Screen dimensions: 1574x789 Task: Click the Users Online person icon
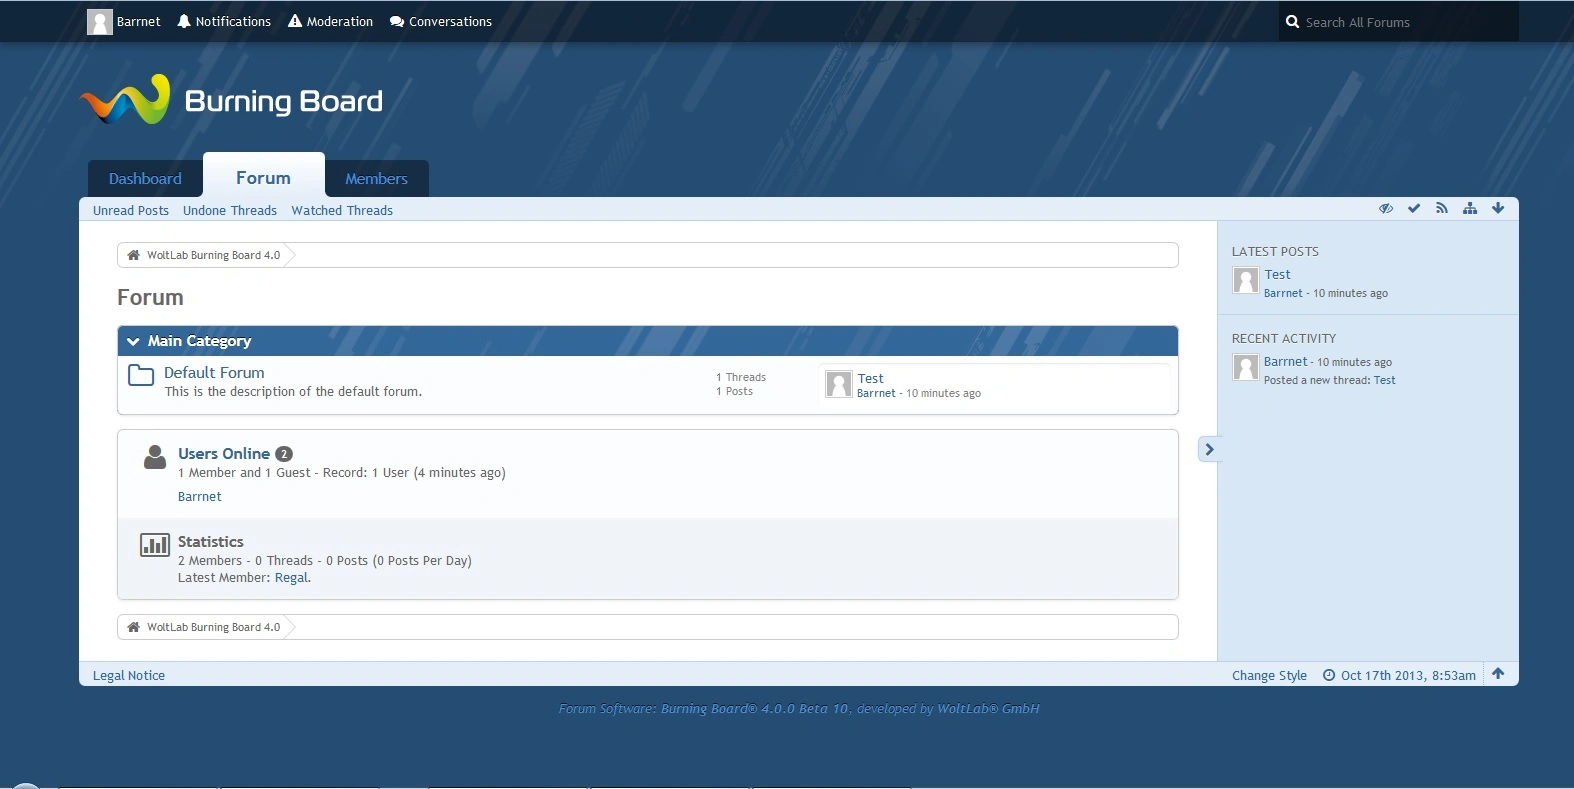point(155,457)
